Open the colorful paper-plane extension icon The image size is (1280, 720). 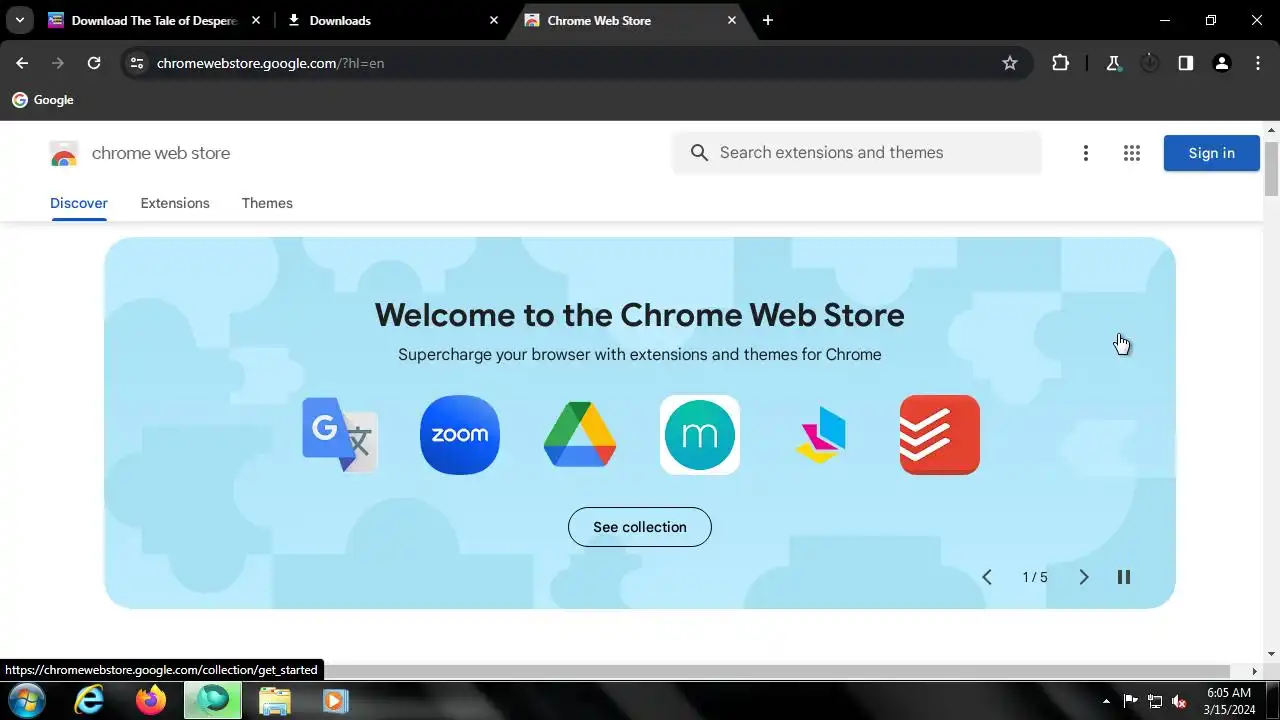[820, 435]
